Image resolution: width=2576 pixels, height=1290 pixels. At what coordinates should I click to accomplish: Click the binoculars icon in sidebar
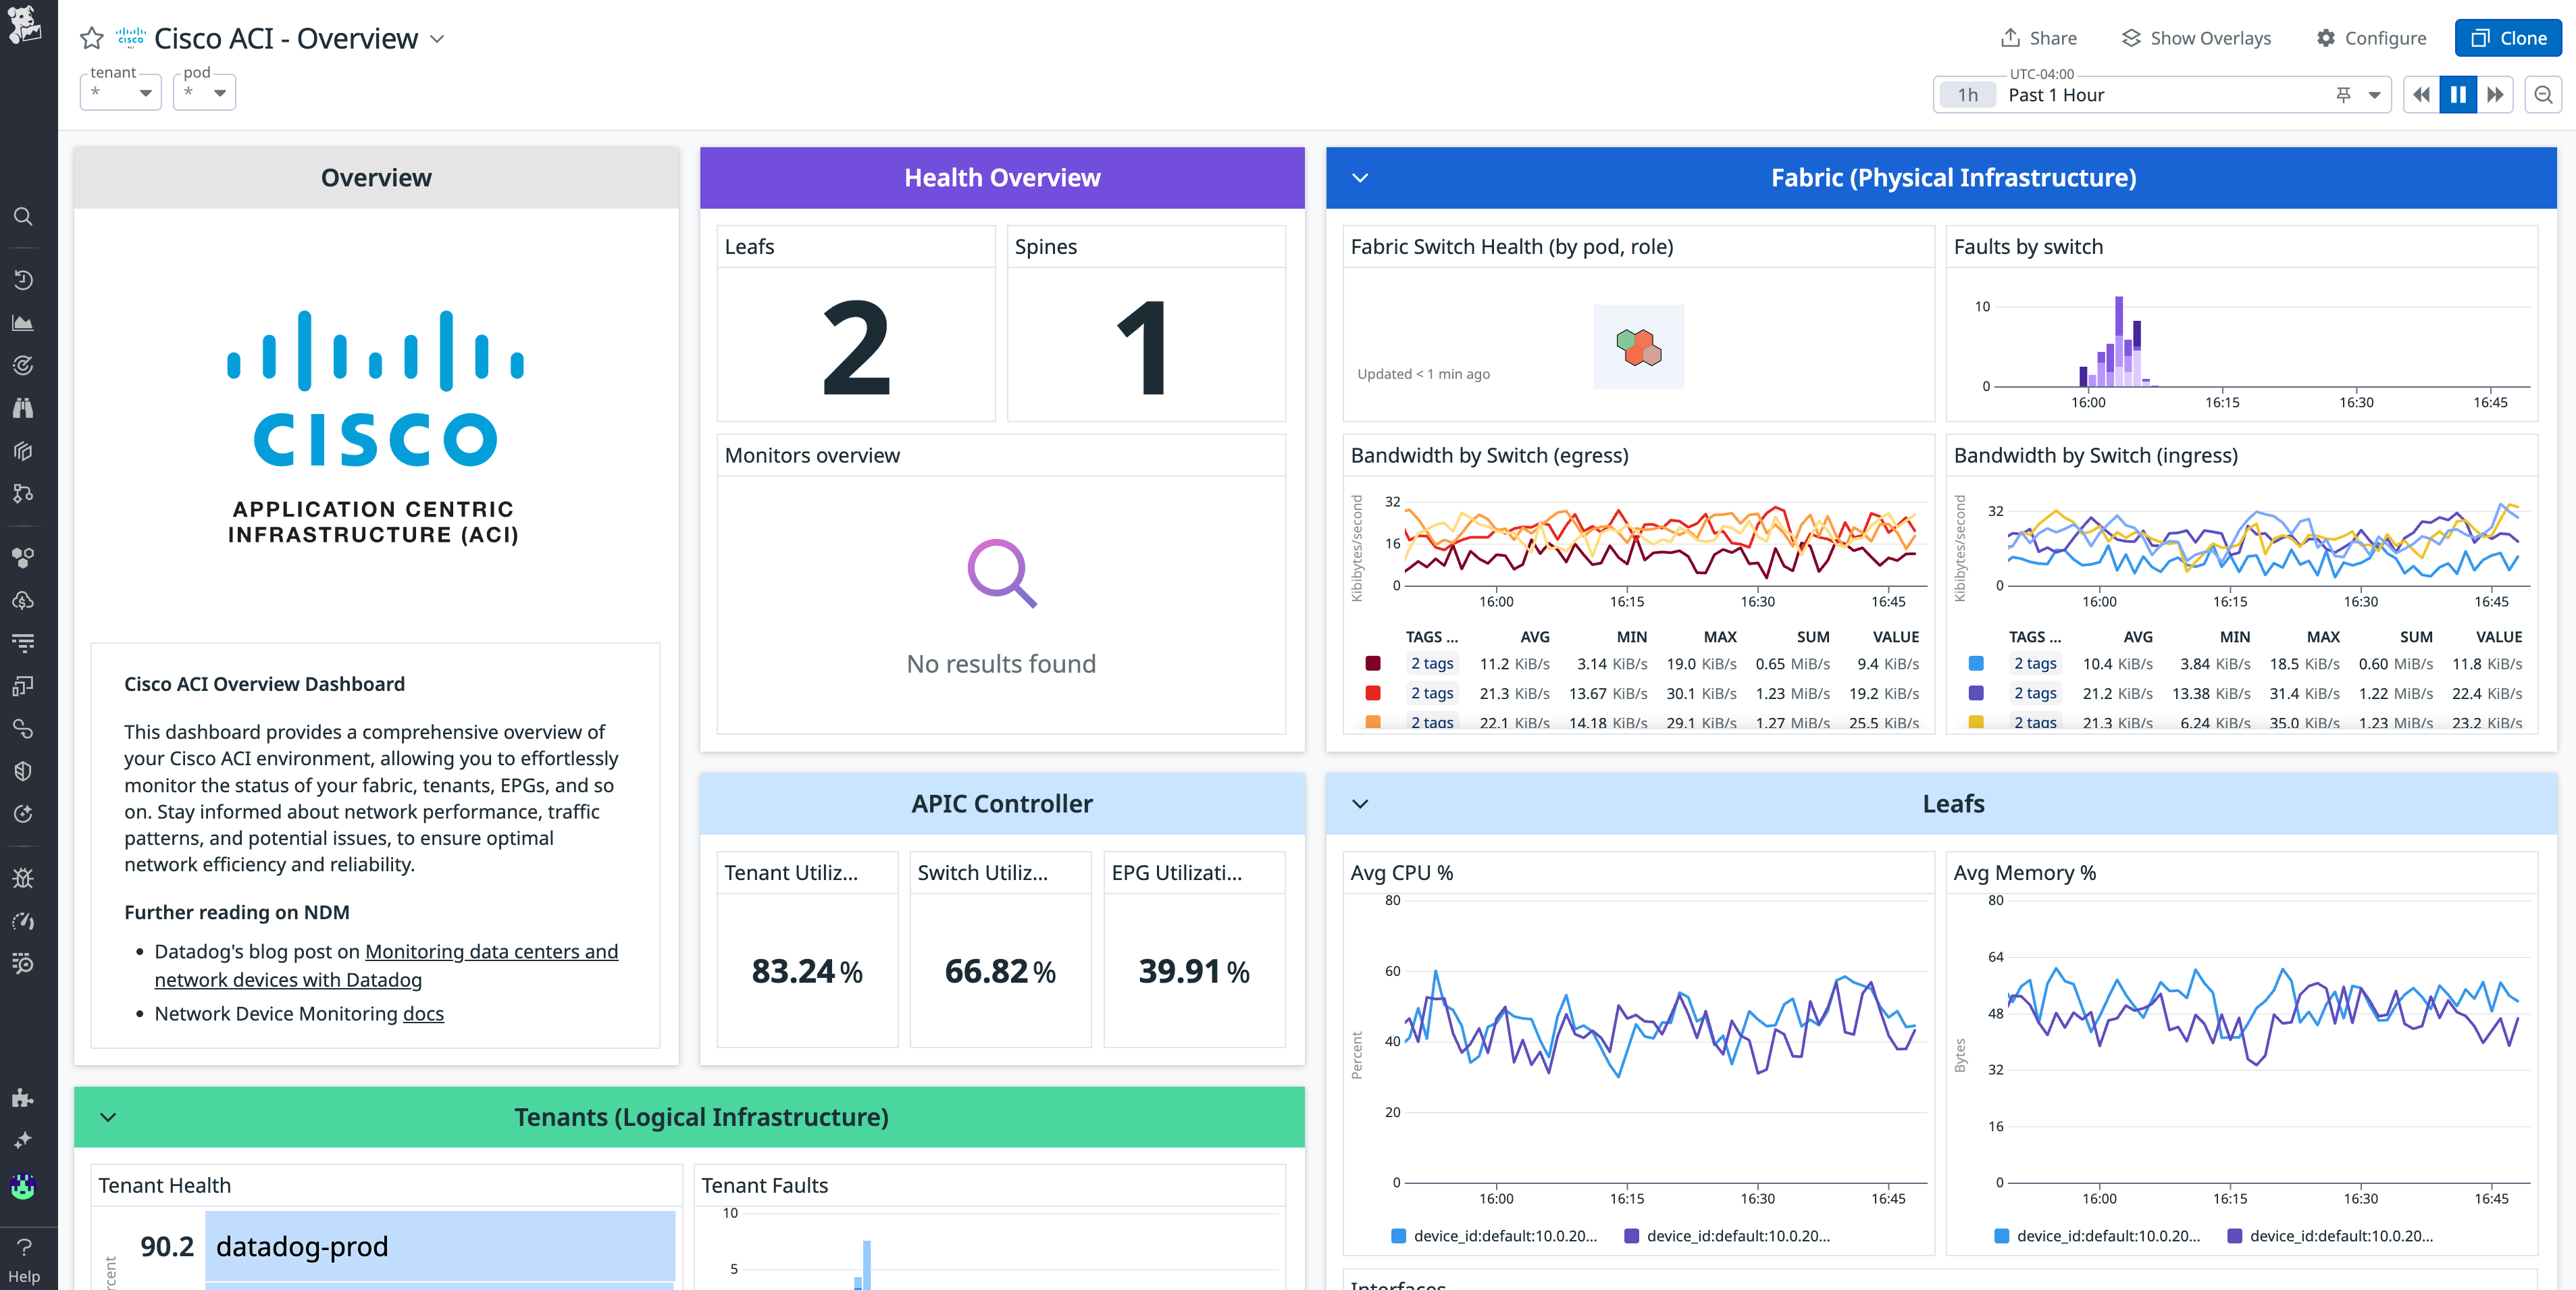[23, 408]
